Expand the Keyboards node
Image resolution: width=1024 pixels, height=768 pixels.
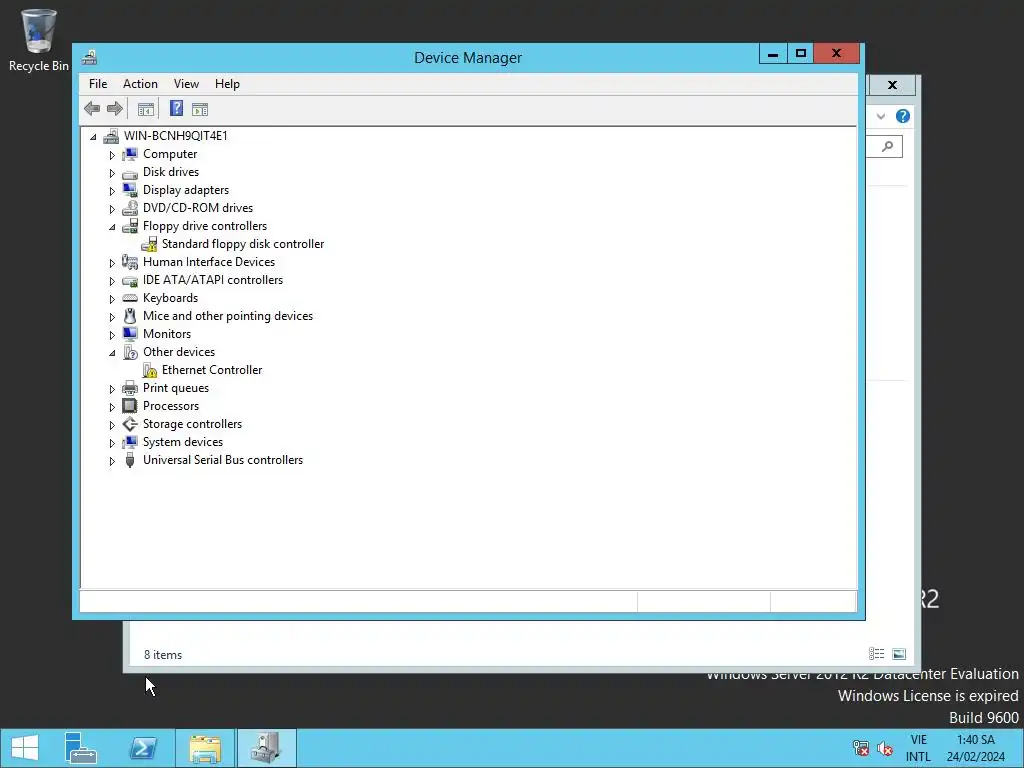tap(112, 298)
